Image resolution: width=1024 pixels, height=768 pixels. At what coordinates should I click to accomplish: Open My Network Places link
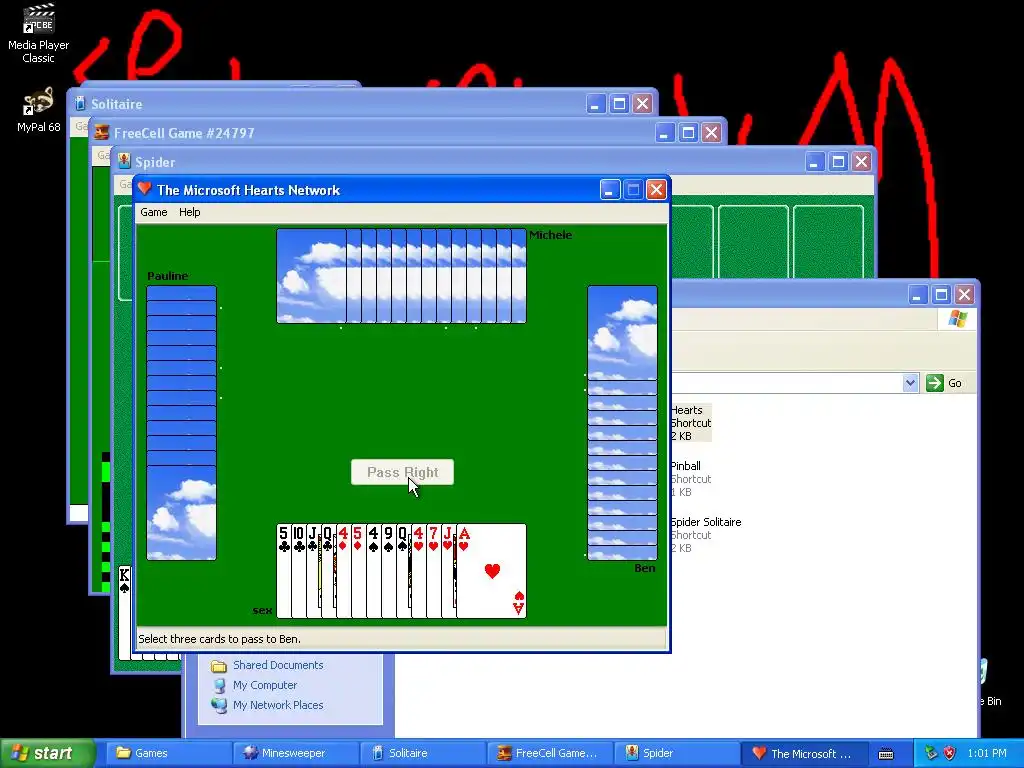pyautogui.click(x=278, y=705)
